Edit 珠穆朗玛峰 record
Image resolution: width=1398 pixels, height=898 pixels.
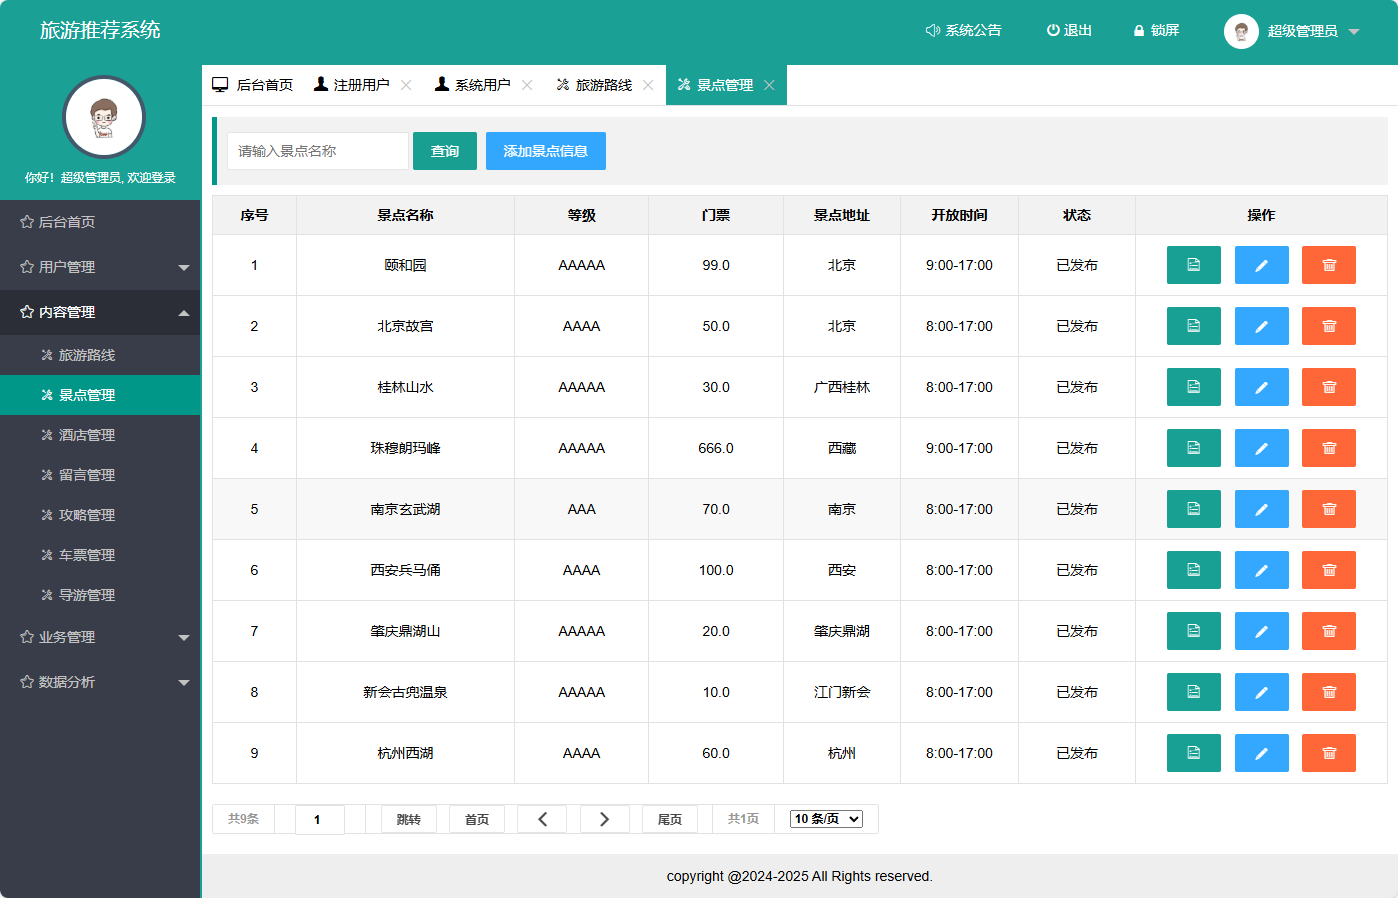(x=1261, y=448)
